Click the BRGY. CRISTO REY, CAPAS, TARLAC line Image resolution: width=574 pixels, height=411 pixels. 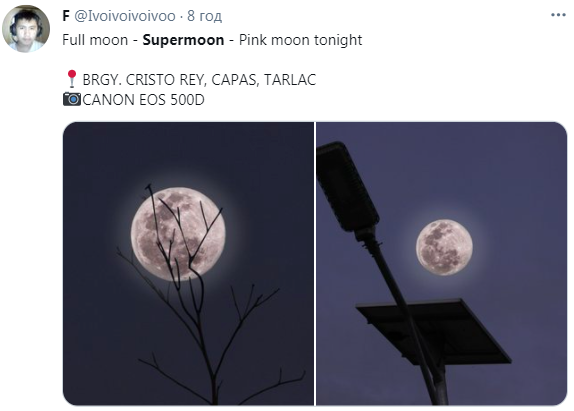199,79
